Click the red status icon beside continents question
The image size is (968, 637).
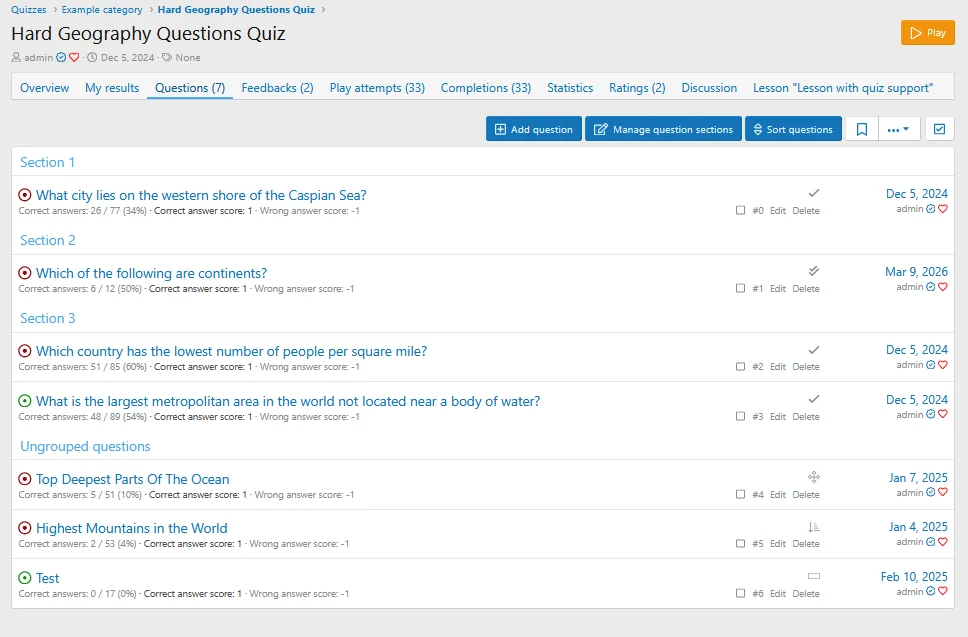coord(25,273)
